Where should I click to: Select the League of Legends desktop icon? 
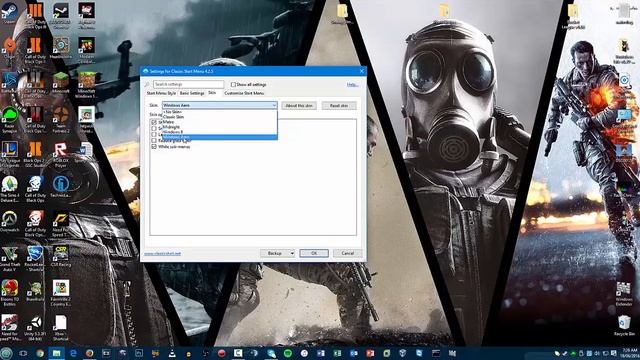coord(9,154)
